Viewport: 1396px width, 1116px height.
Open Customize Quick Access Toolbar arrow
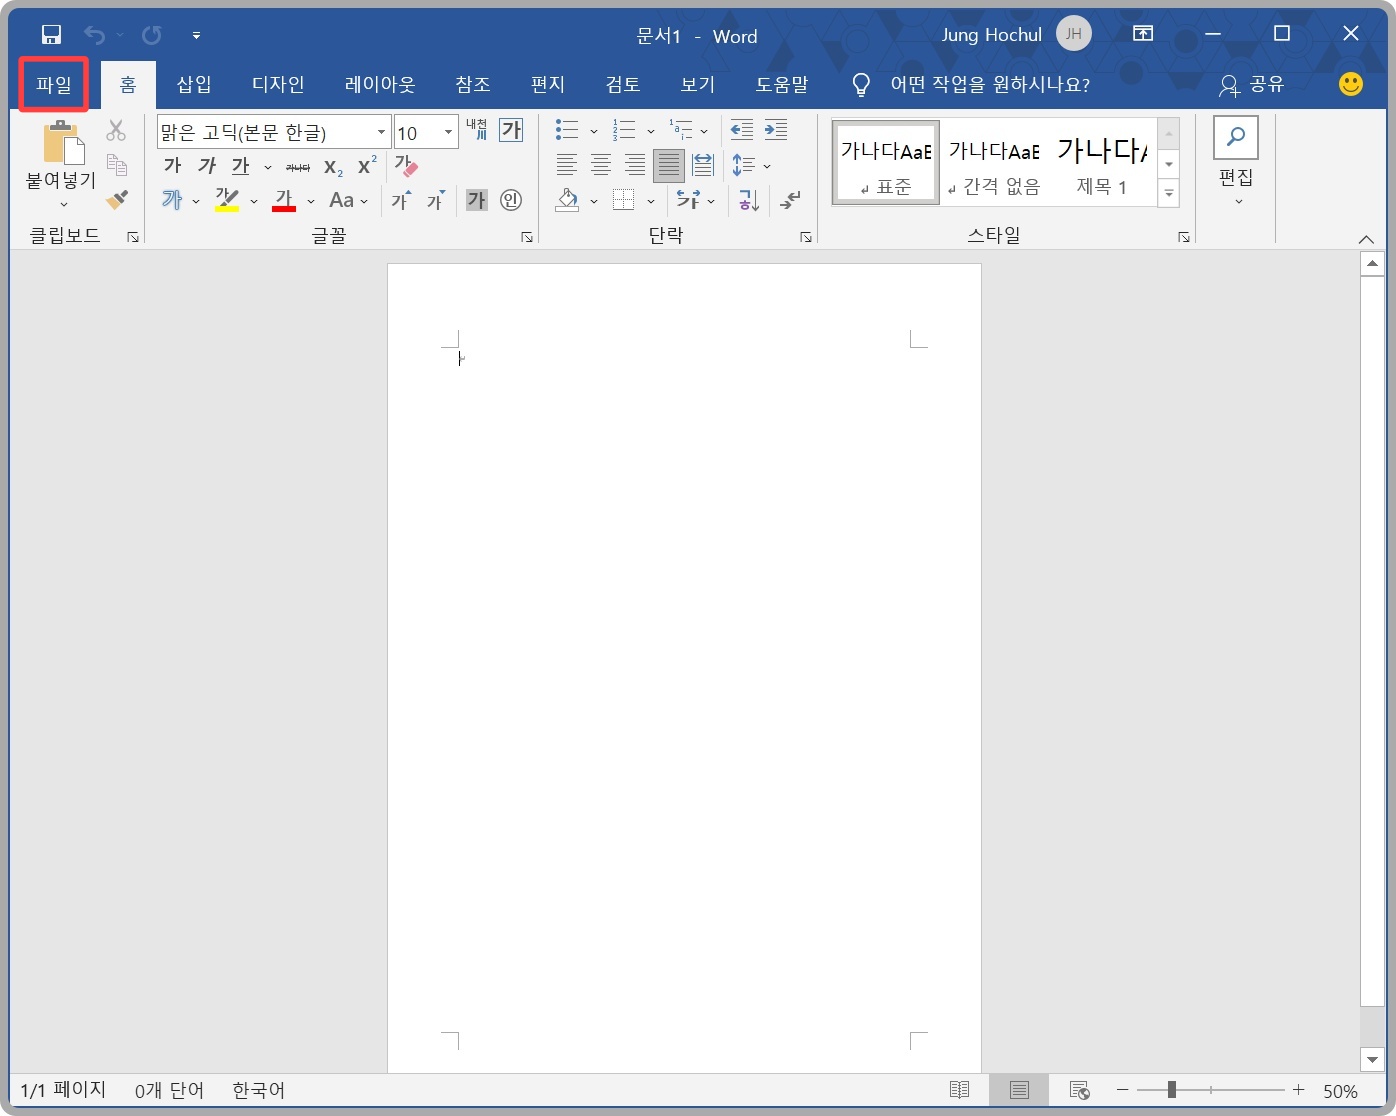click(x=196, y=36)
